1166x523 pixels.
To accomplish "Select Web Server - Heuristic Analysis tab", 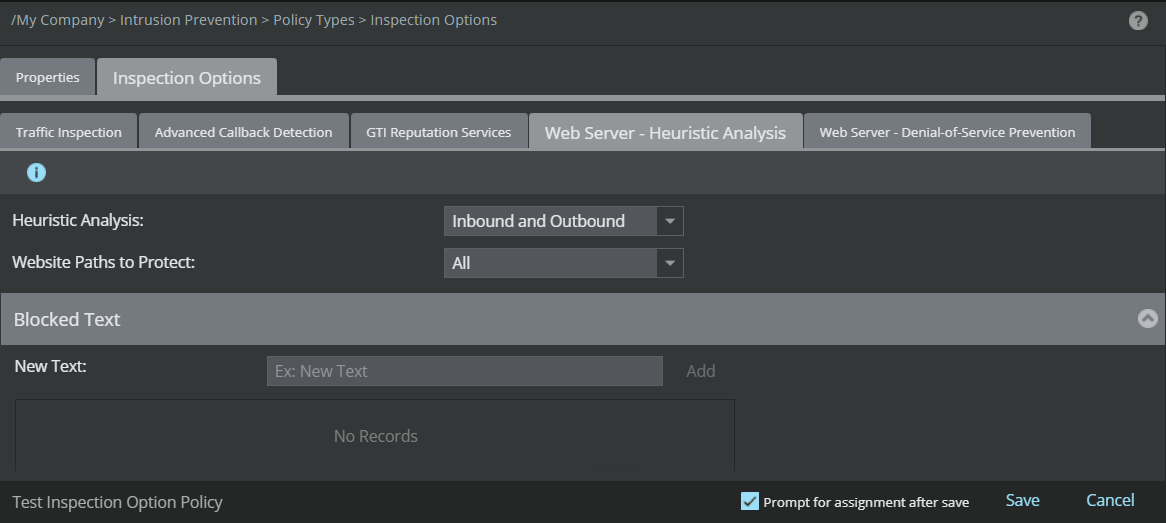I will 666,132.
